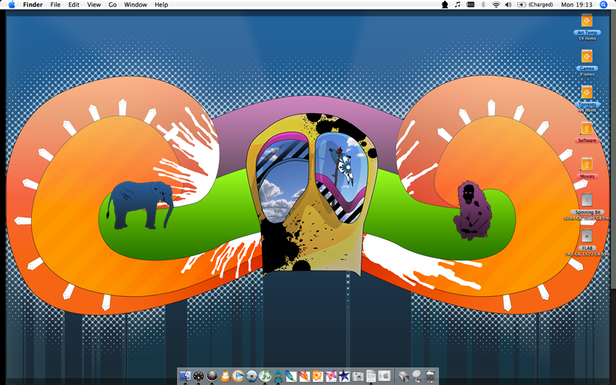Viewport: 616px width, 385px height.
Task: Open the Edit menu
Action: (74, 5)
